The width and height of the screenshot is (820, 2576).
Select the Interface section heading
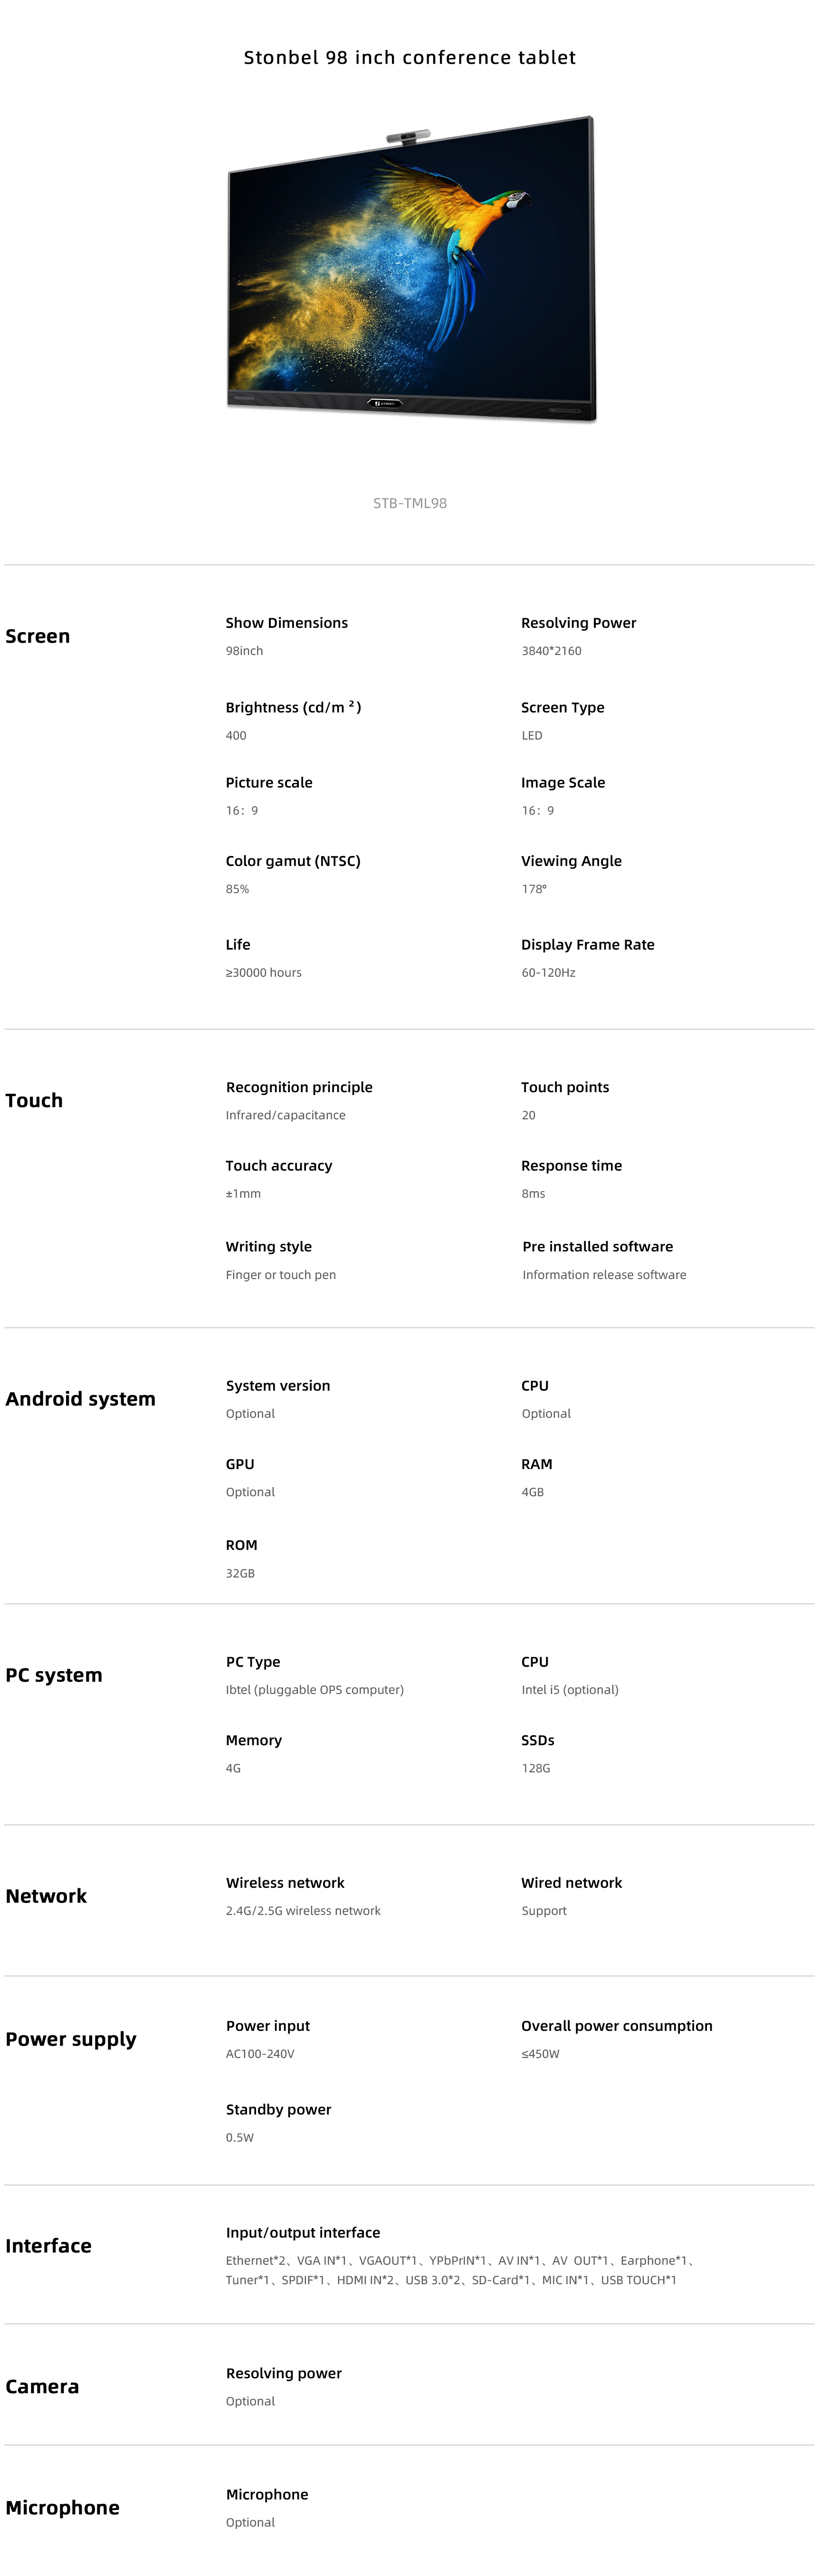pyautogui.click(x=48, y=2246)
